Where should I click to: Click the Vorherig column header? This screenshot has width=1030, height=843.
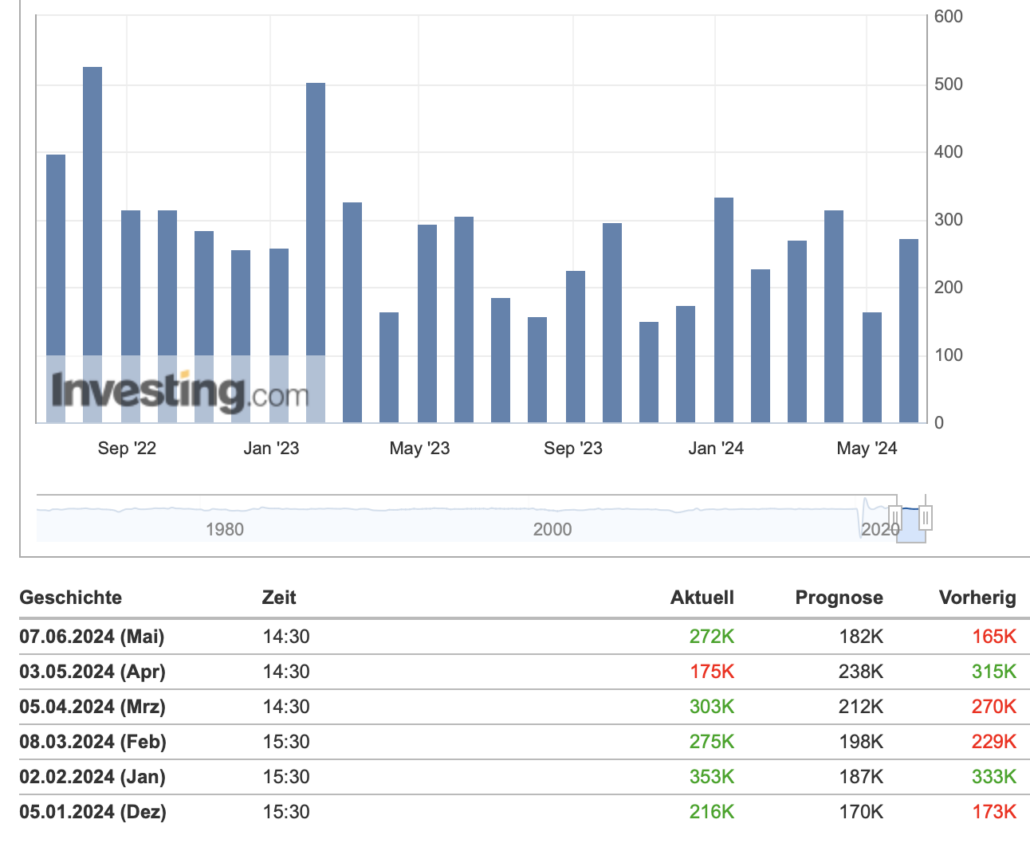point(976,598)
